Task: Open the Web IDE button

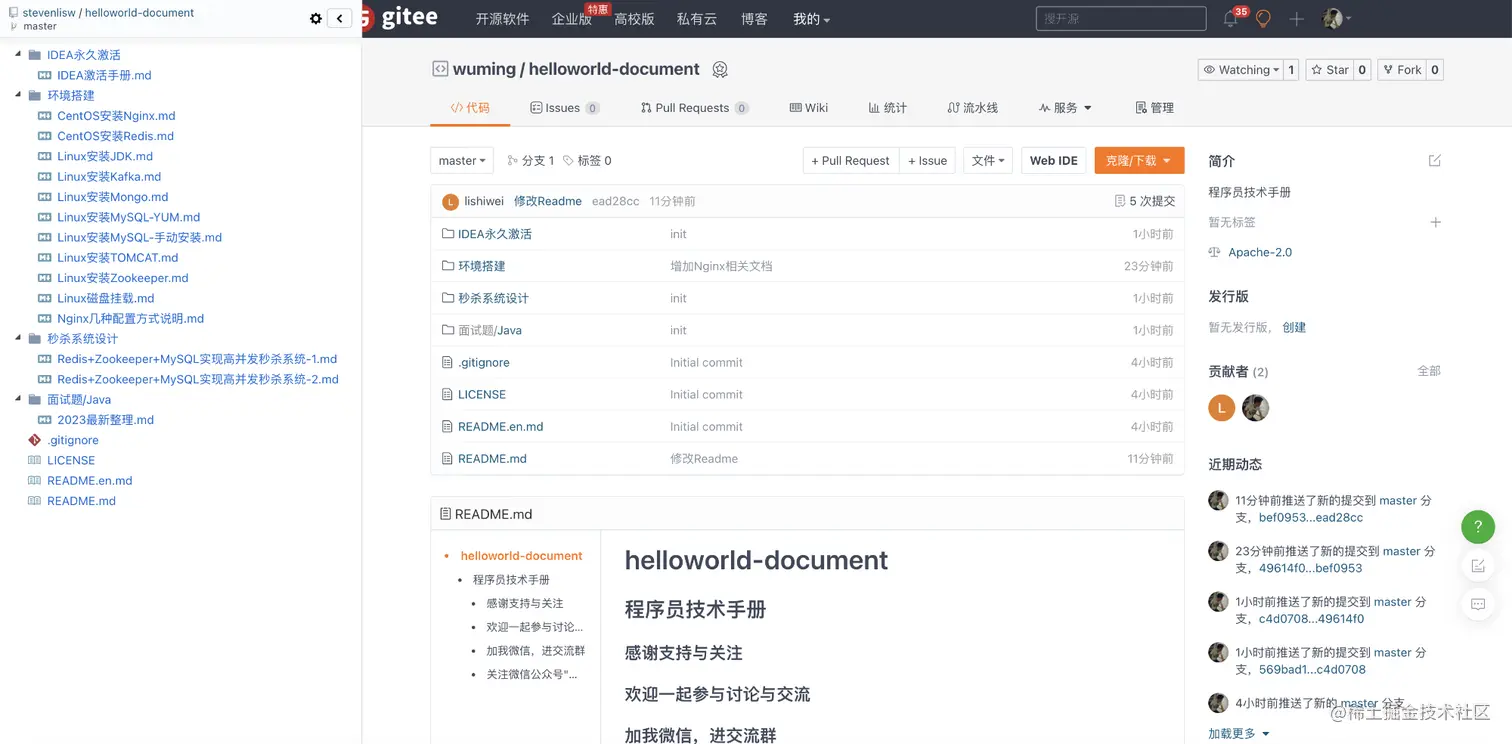Action: [1054, 160]
